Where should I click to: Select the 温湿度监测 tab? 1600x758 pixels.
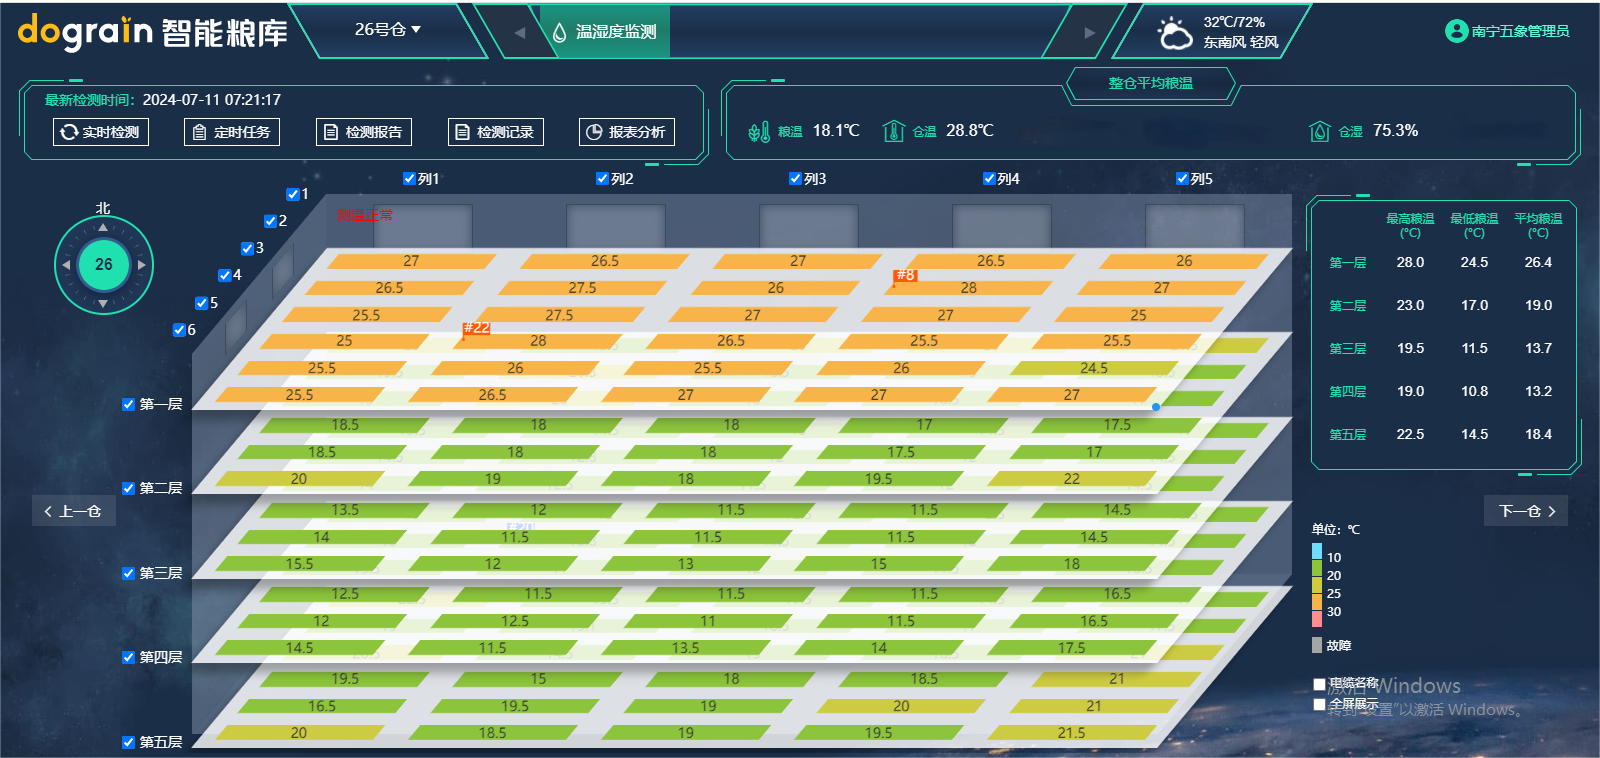pyautogui.click(x=605, y=32)
